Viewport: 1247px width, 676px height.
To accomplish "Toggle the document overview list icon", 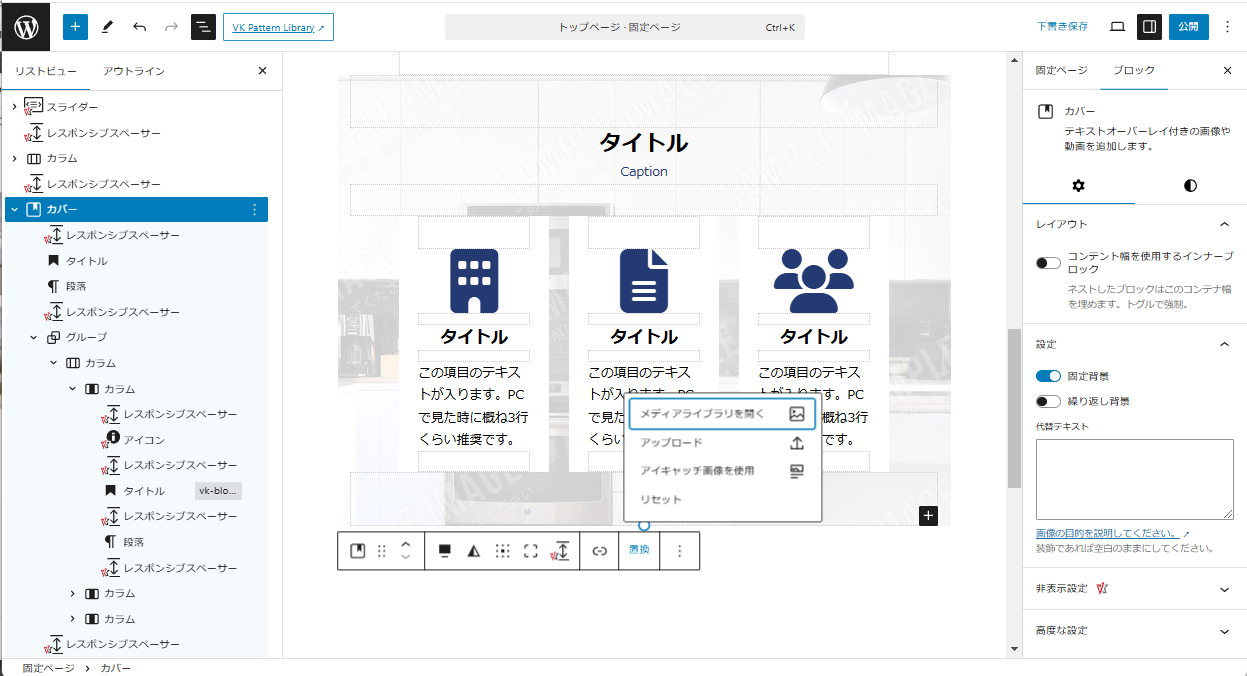I will click(203, 27).
